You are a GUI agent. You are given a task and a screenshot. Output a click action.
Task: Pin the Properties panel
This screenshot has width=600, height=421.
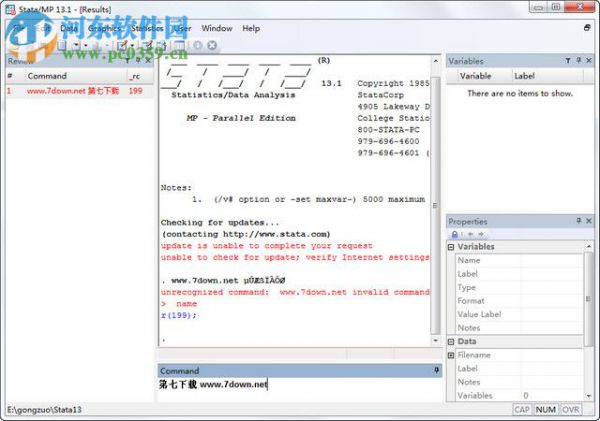(579, 221)
